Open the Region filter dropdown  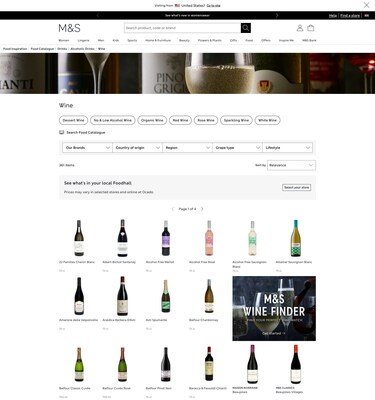[187, 147]
